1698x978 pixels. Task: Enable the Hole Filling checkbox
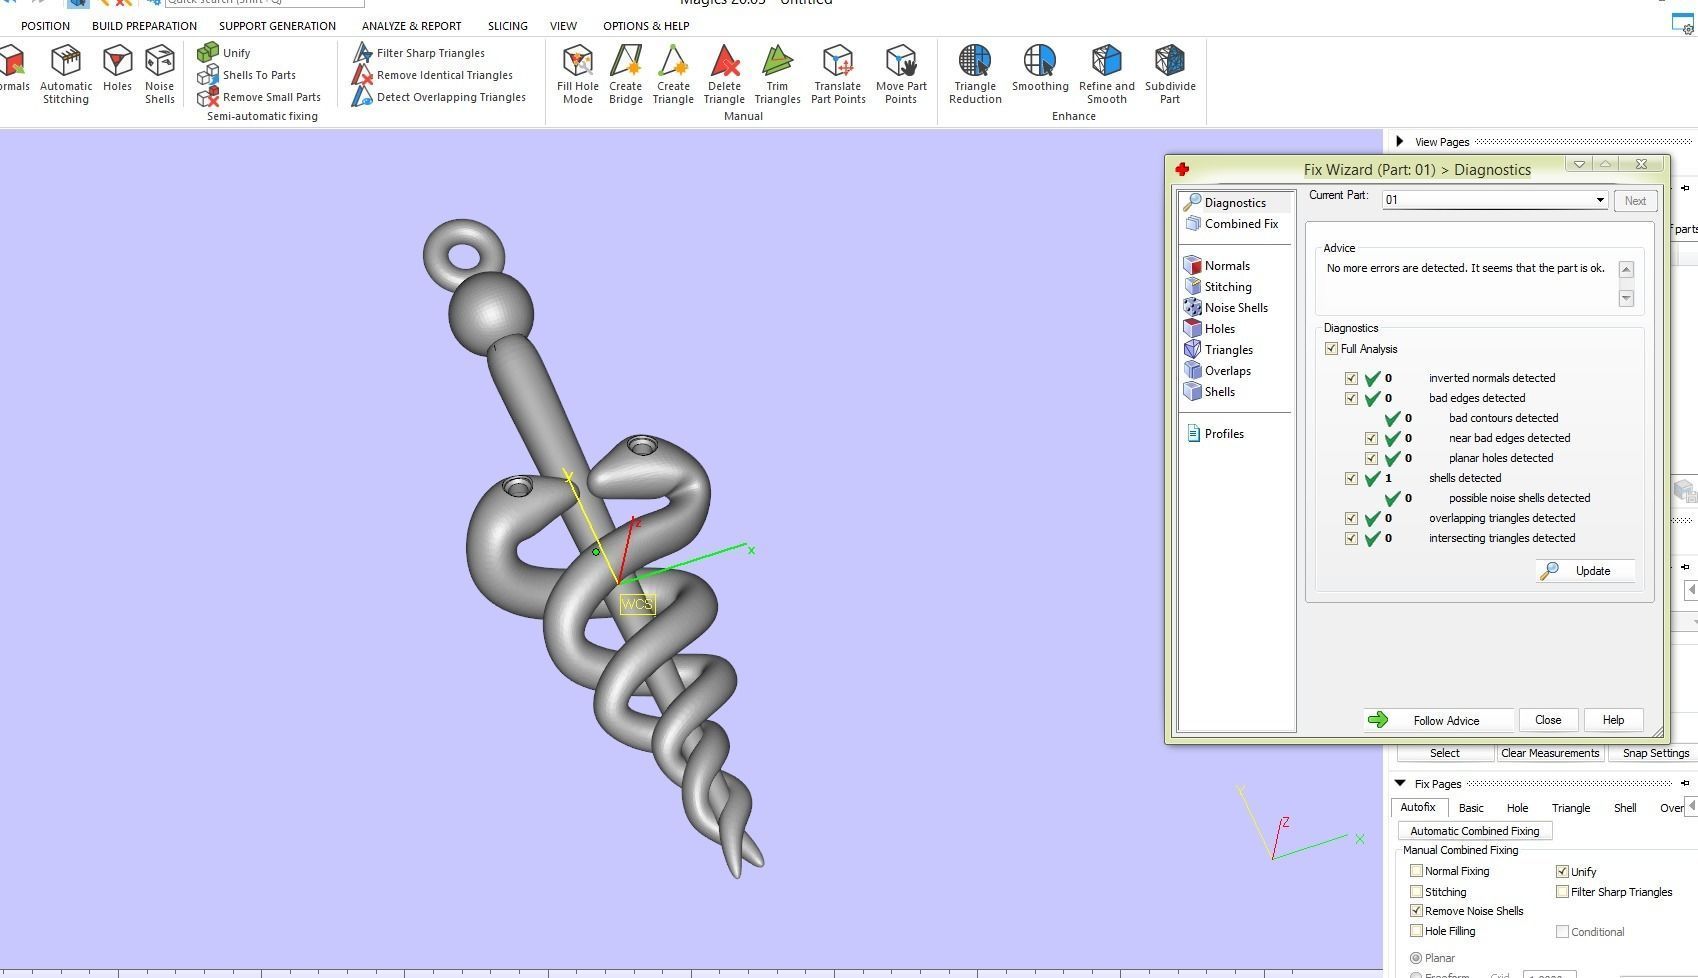(1416, 931)
